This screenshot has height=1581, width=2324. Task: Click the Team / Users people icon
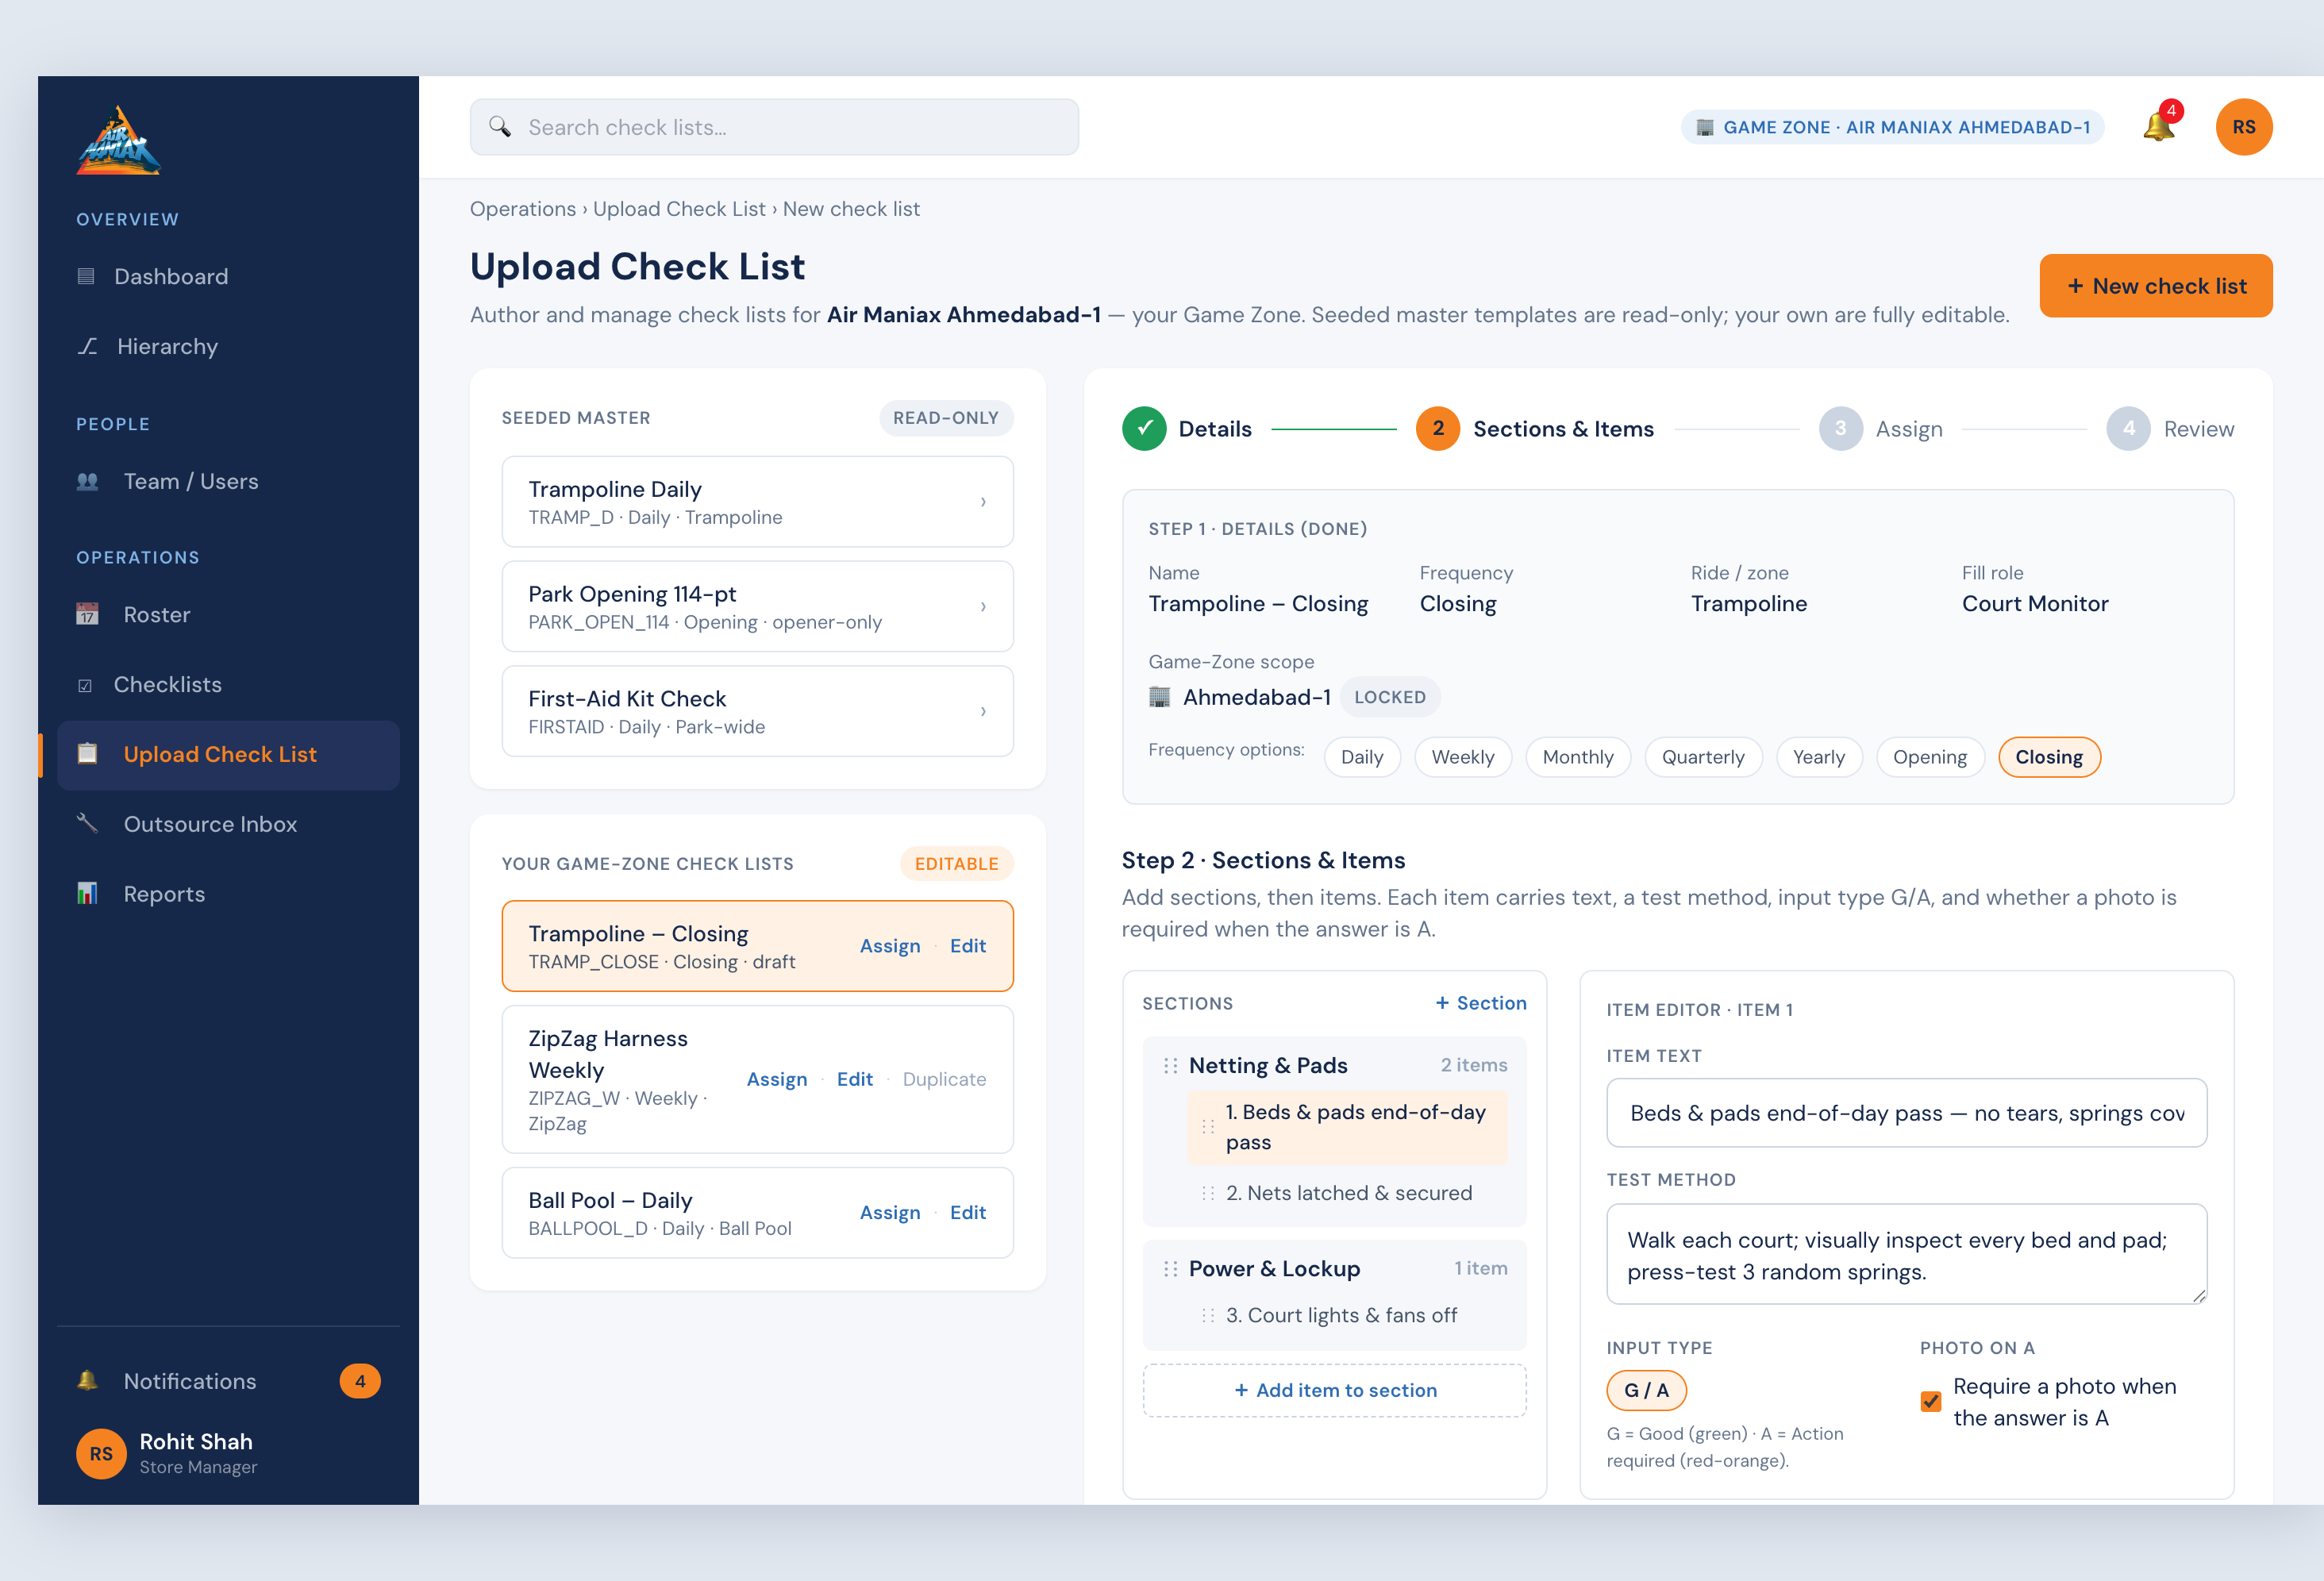[88, 481]
